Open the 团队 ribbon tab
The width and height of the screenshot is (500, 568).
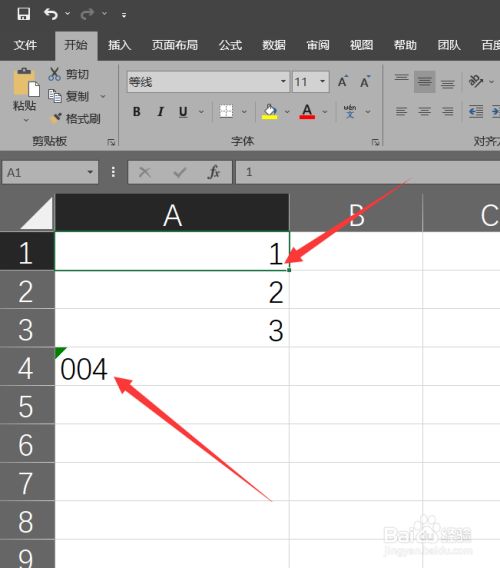[x=449, y=45]
